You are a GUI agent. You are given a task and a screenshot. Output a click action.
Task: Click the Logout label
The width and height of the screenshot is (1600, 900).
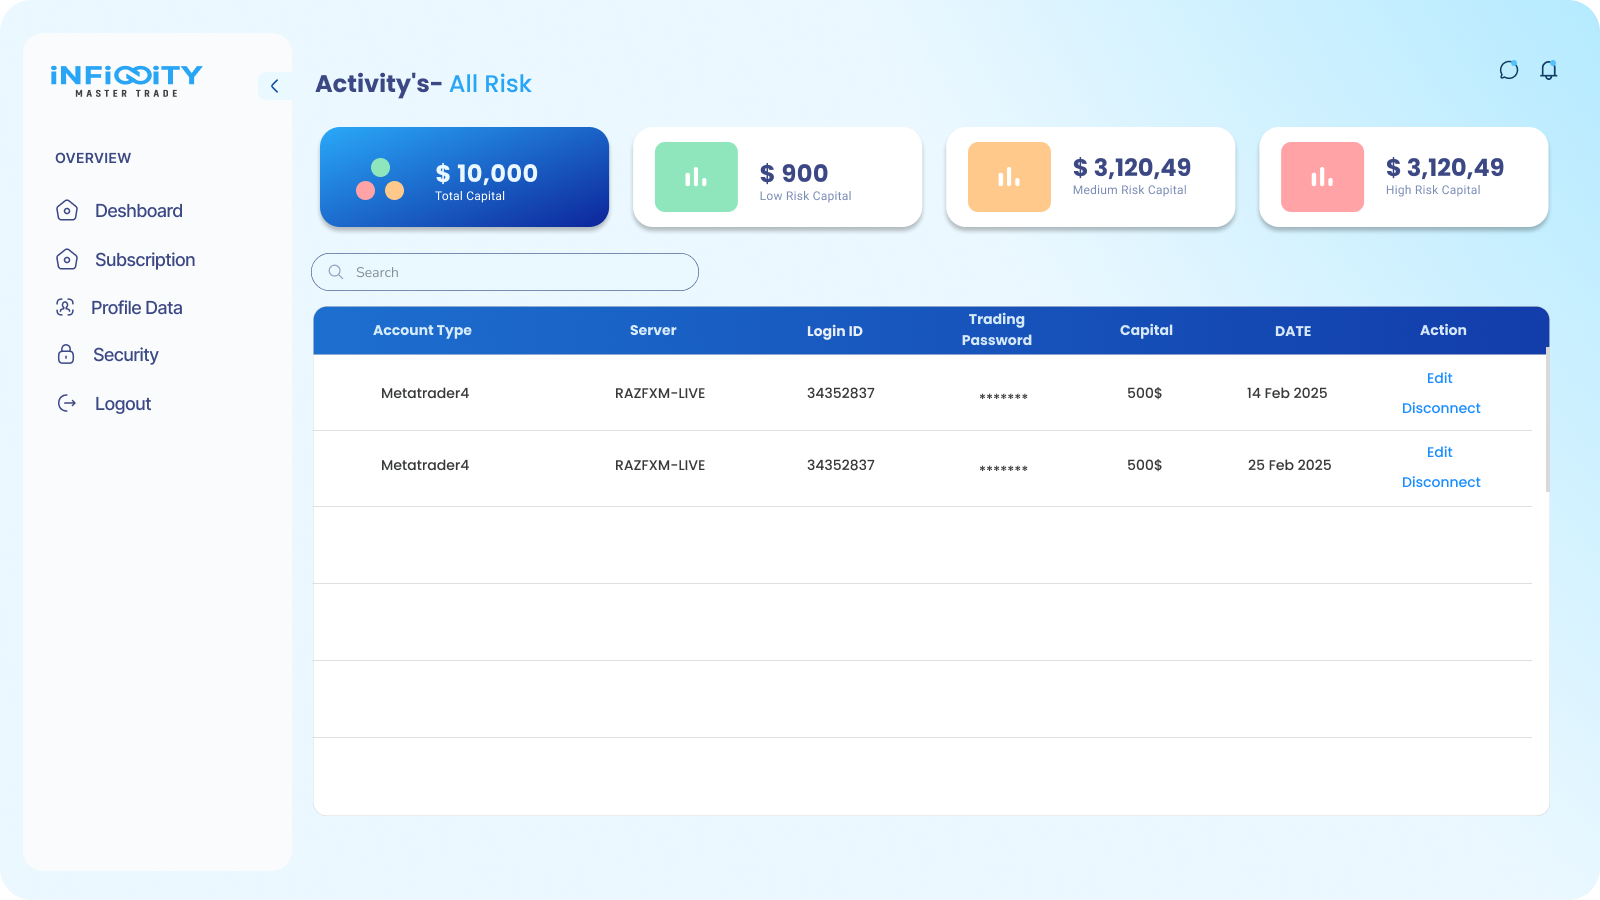(123, 404)
